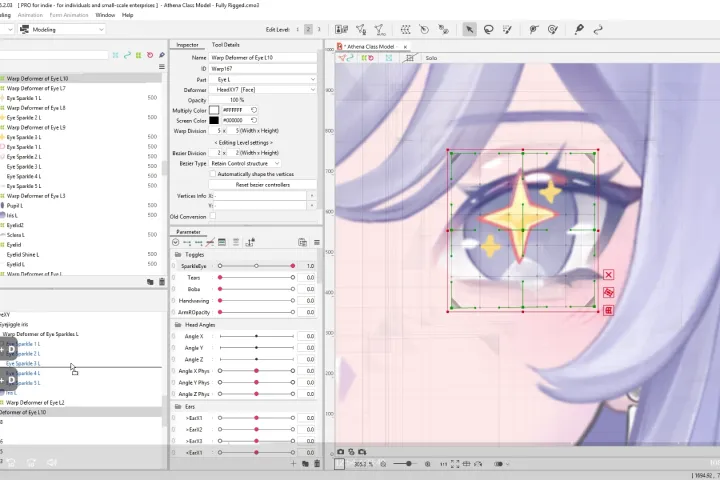
Task: Select the Arrow selection tool
Action: pos(469,29)
